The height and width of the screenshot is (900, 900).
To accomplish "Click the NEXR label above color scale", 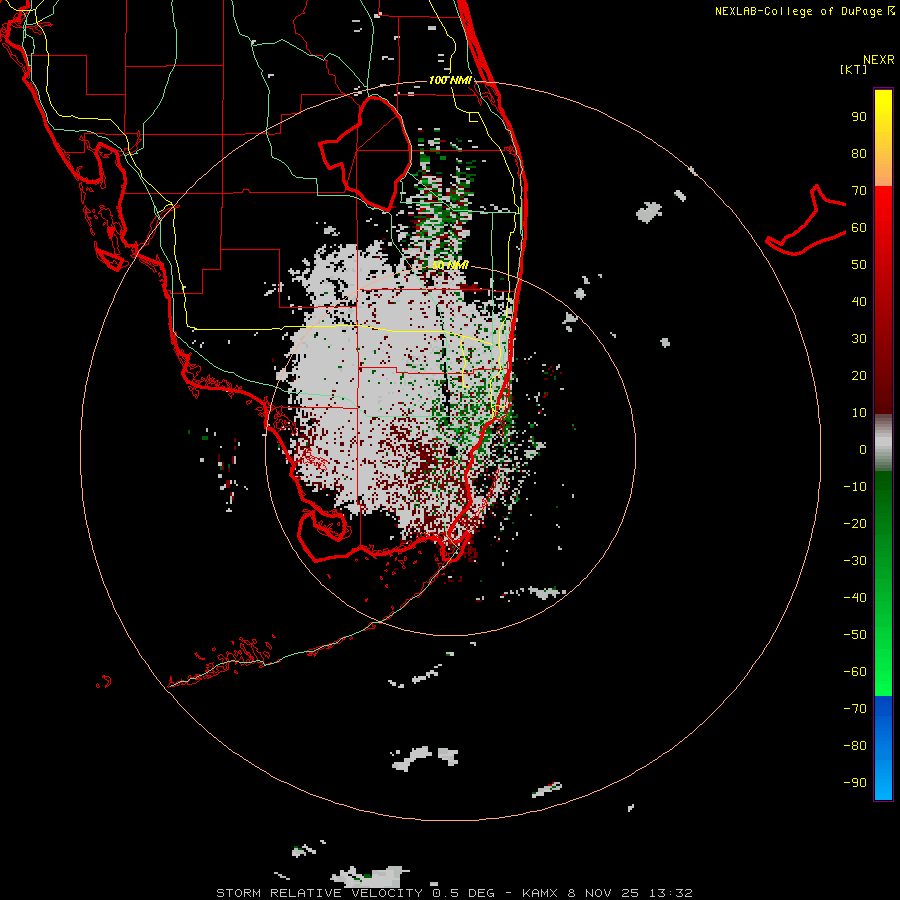I will pos(878,60).
